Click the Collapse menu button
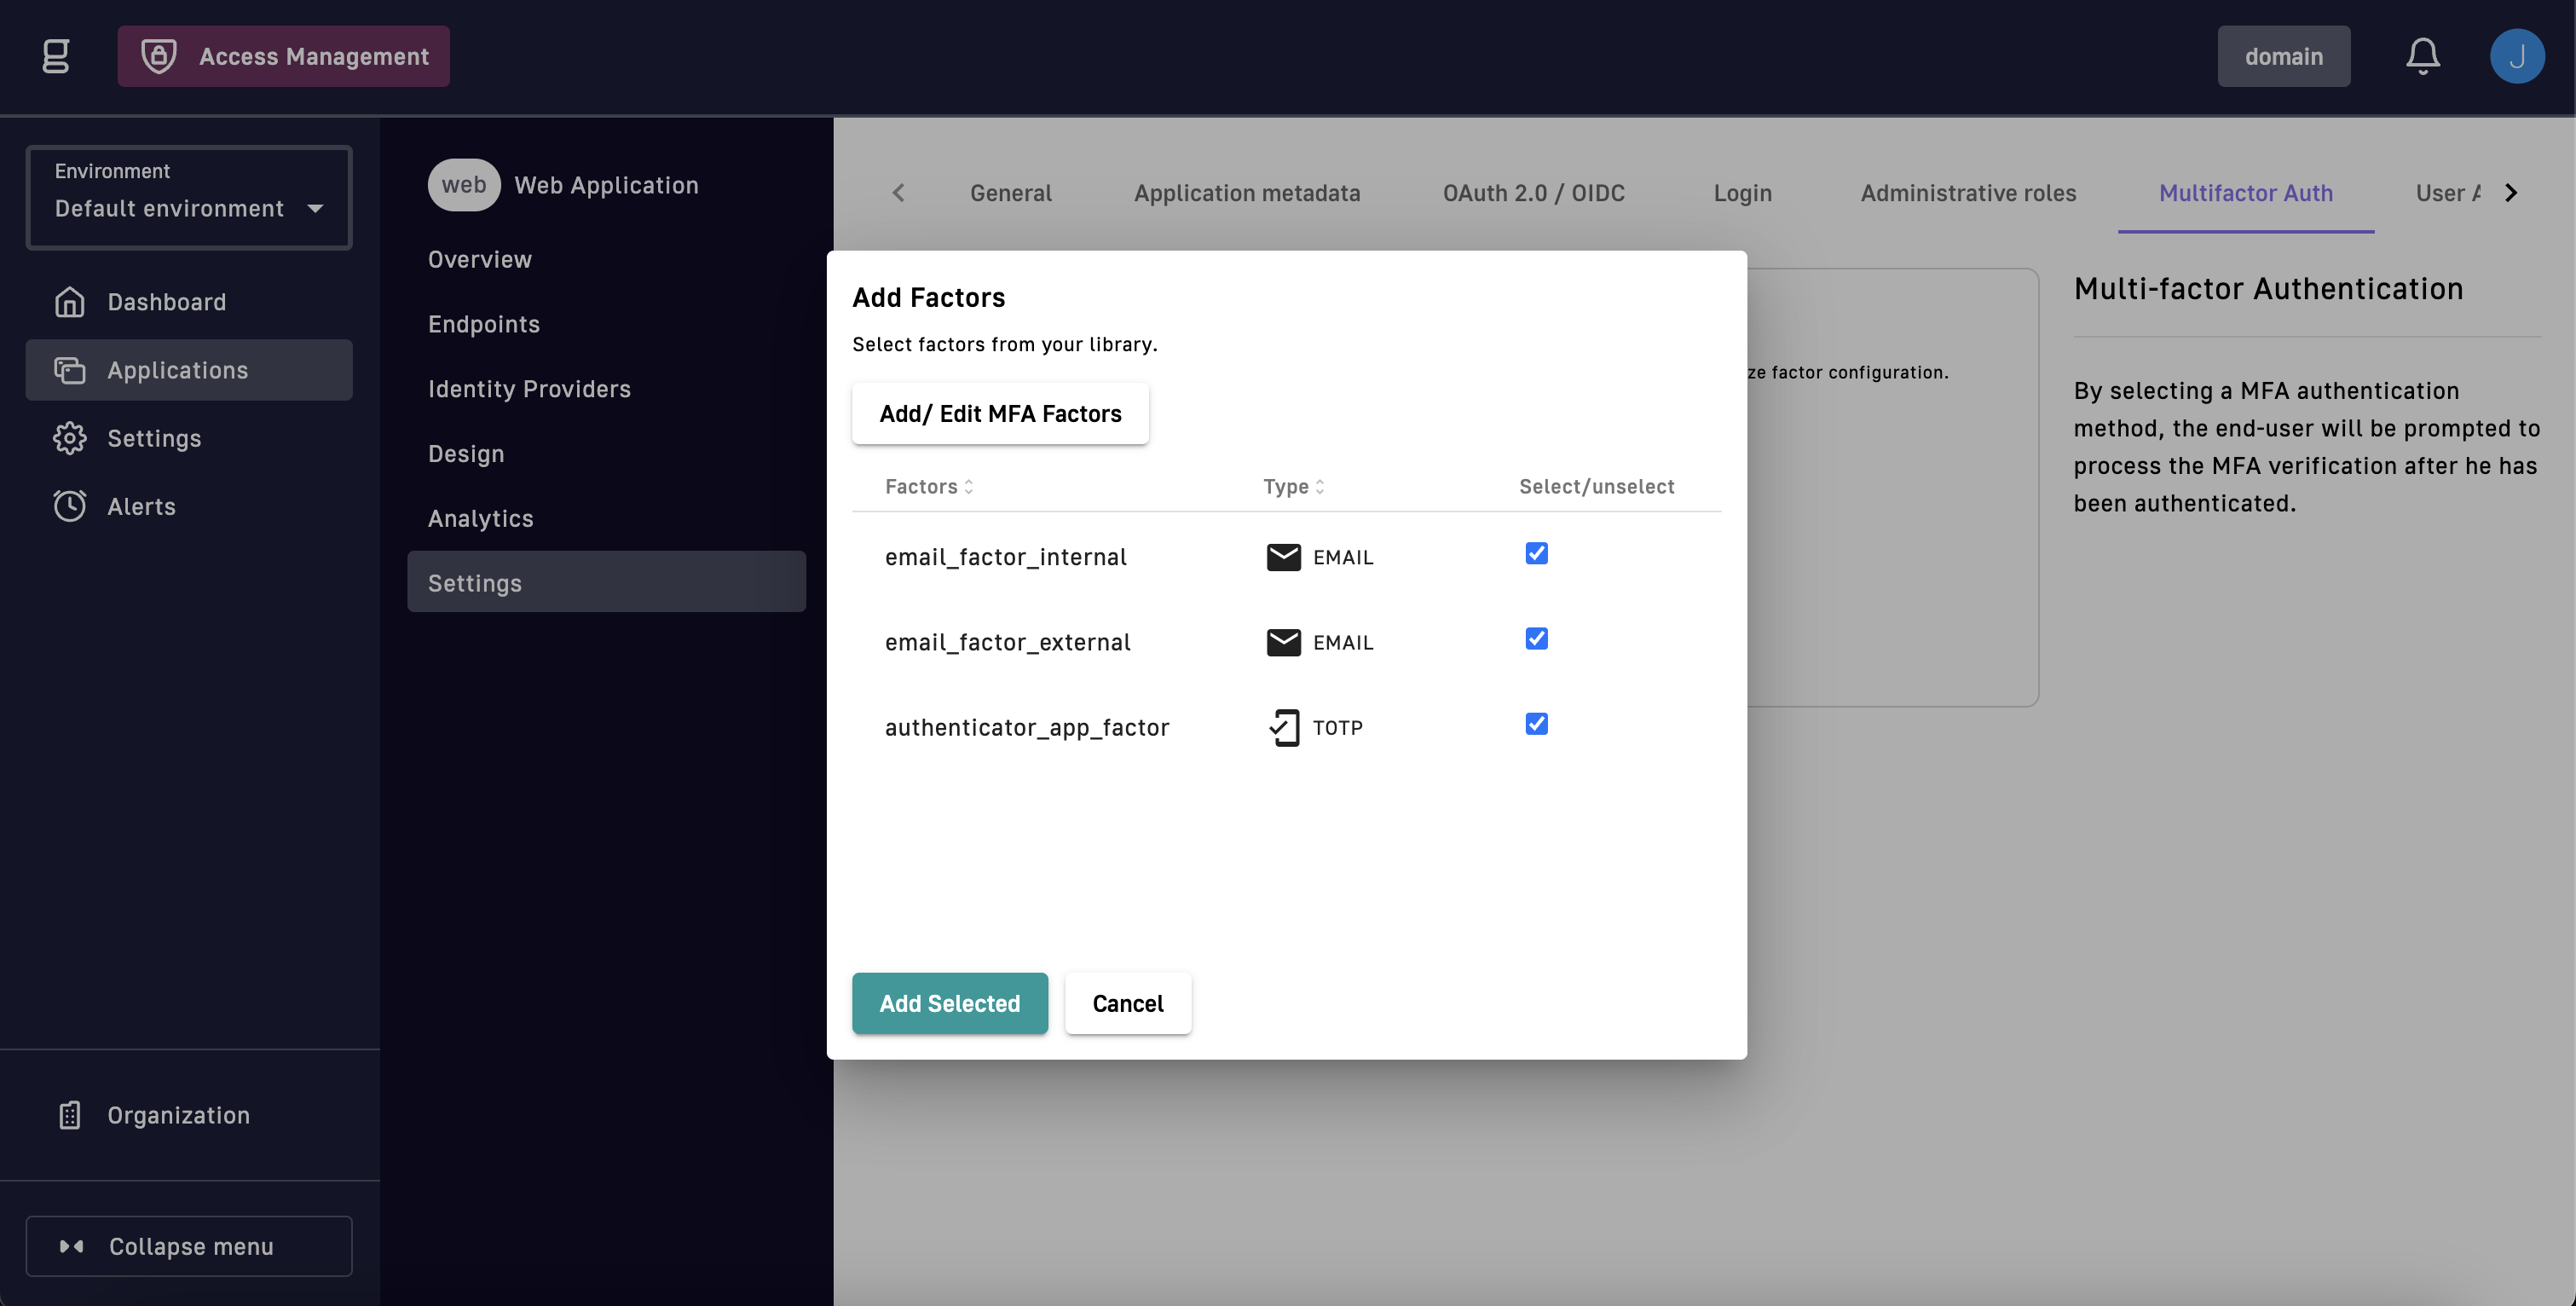Image resolution: width=2576 pixels, height=1306 pixels. pyautogui.click(x=188, y=1246)
